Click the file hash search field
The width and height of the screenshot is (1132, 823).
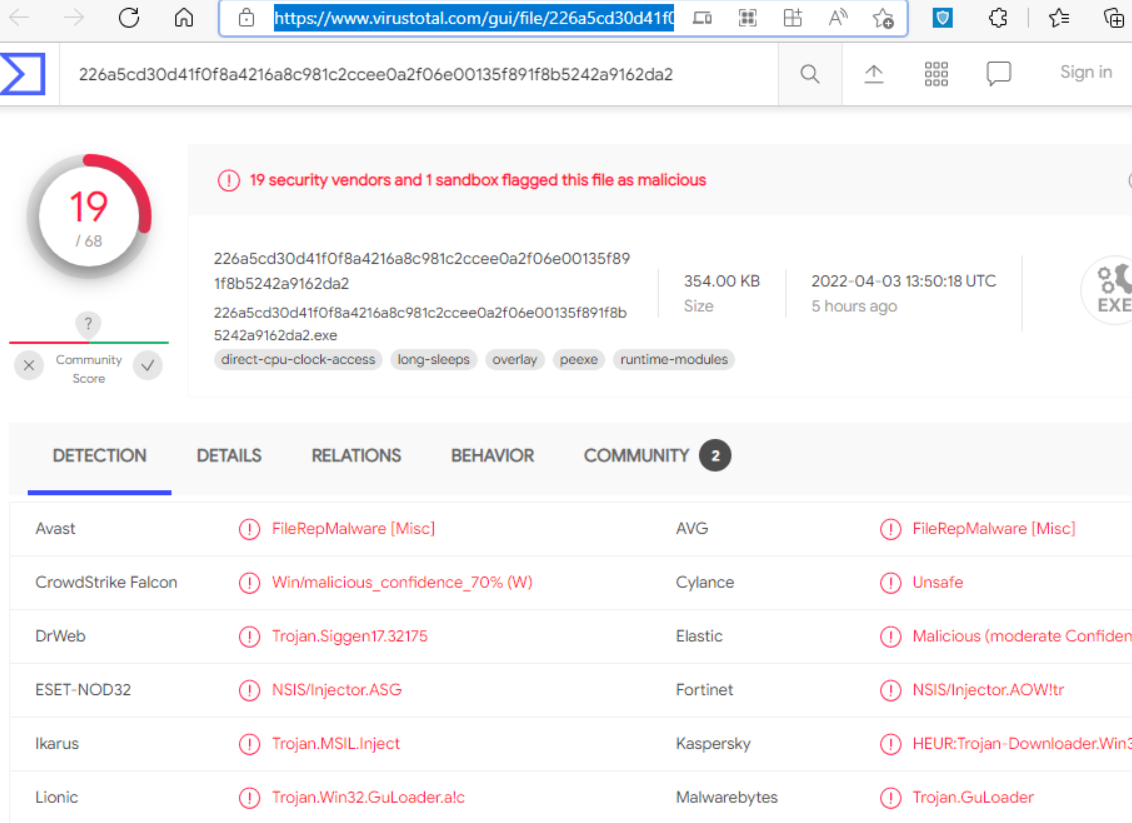420,74
